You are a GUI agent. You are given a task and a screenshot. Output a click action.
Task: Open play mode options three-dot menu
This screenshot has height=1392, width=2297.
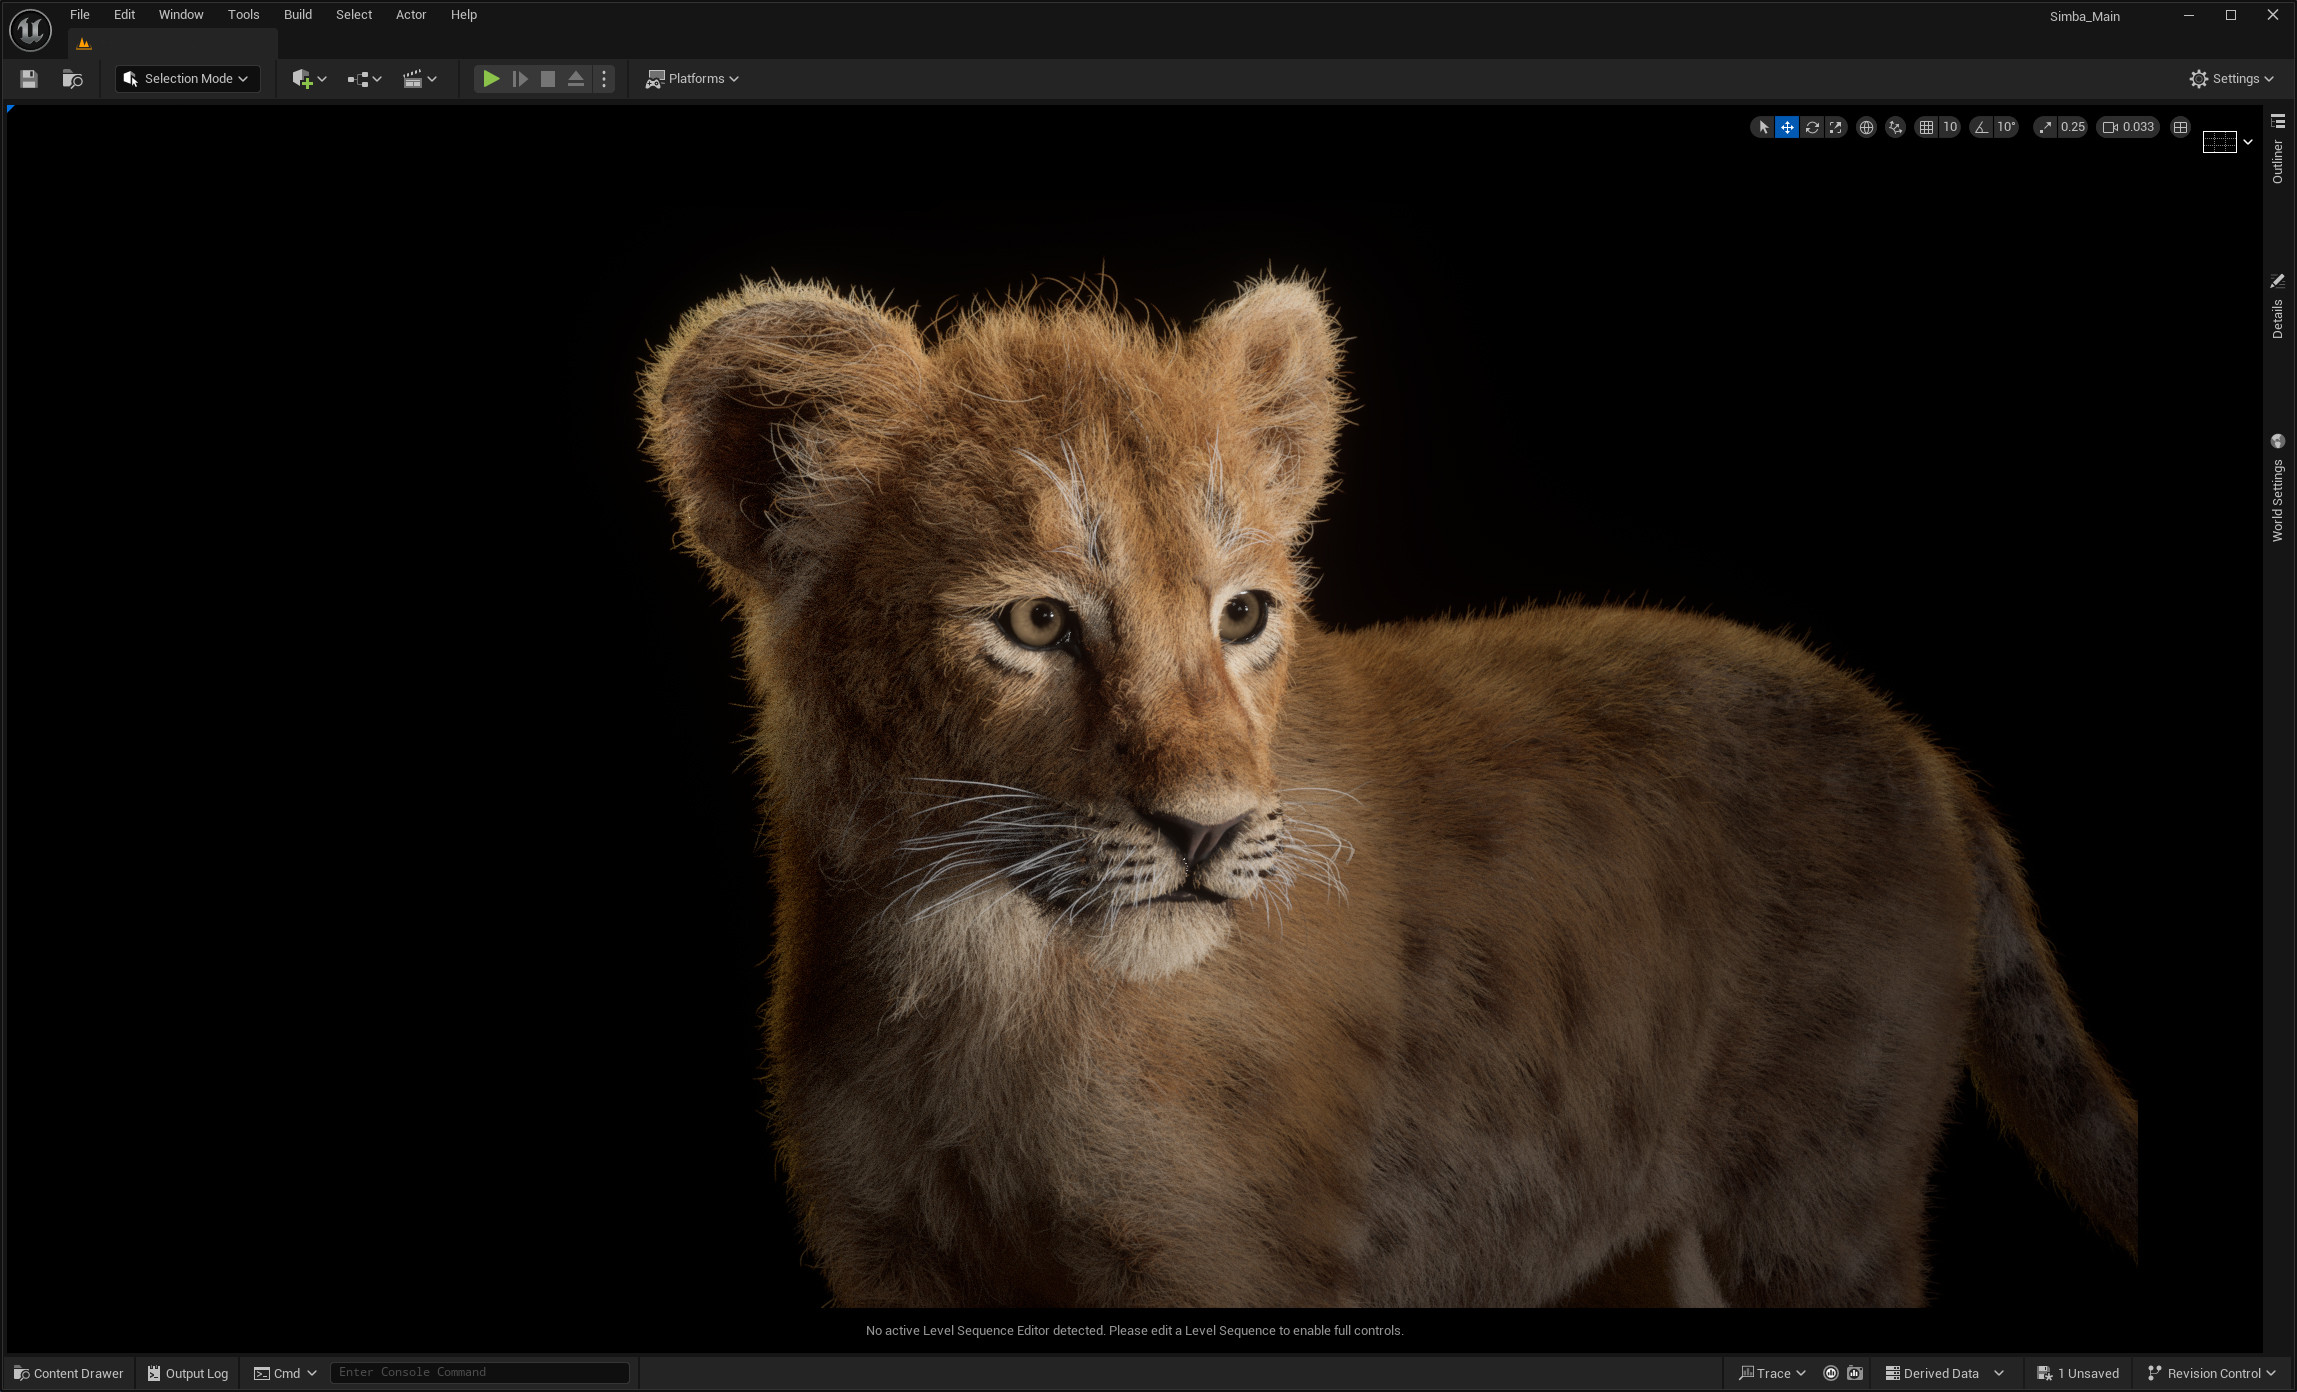tap(604, 79)
